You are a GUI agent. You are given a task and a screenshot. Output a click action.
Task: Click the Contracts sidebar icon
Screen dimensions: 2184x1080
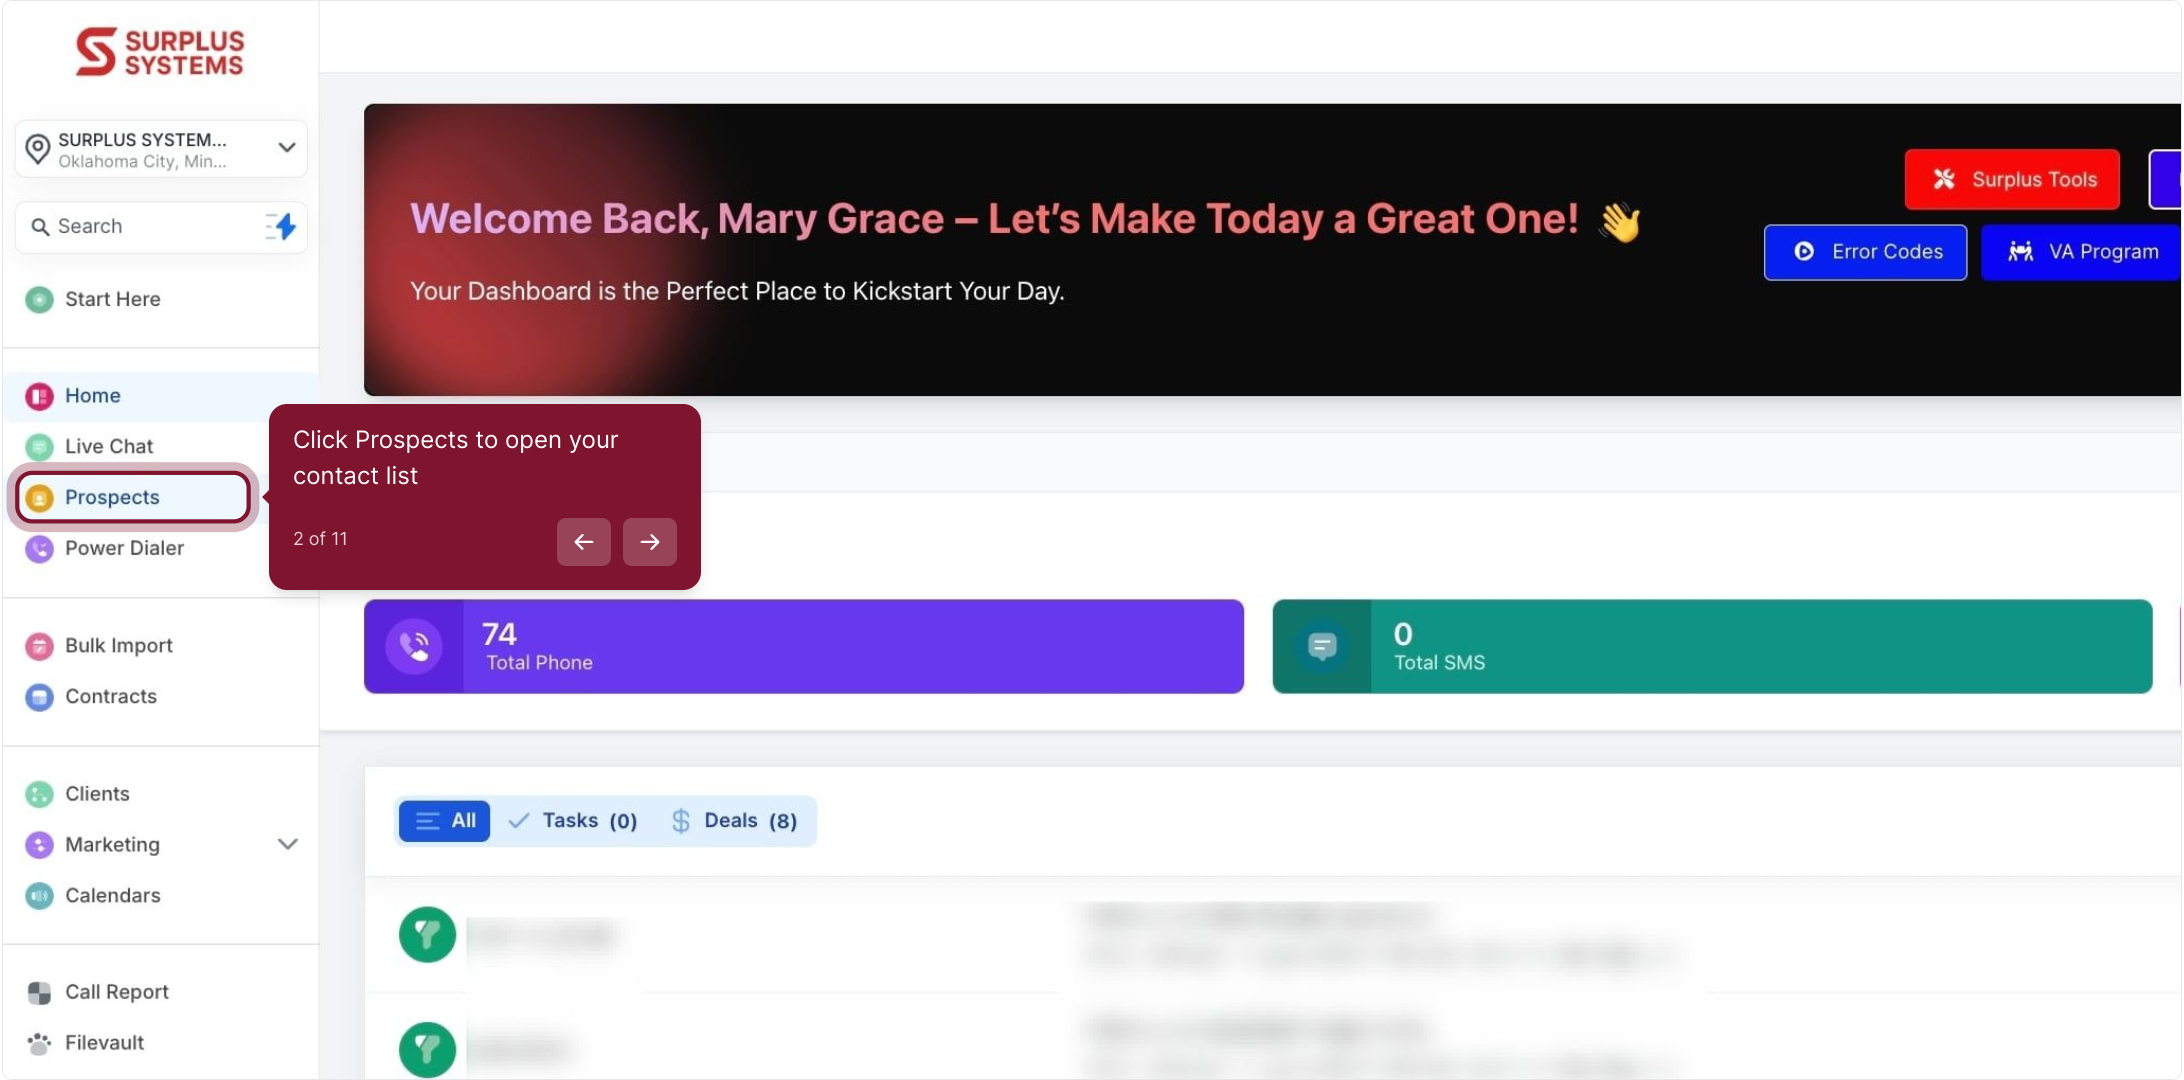pyautogui.click(x=39, y=697)
